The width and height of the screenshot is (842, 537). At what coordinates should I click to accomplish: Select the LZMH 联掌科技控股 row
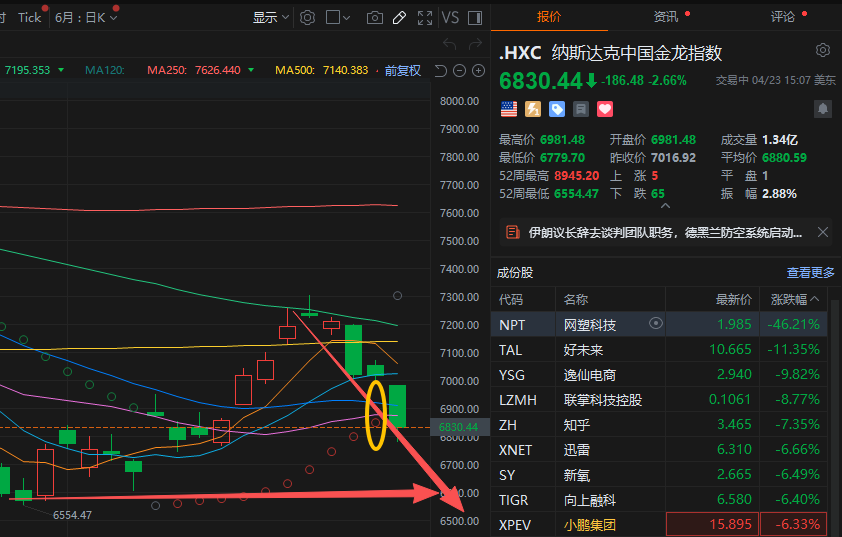pyautogui.click(x=659, y=400)
